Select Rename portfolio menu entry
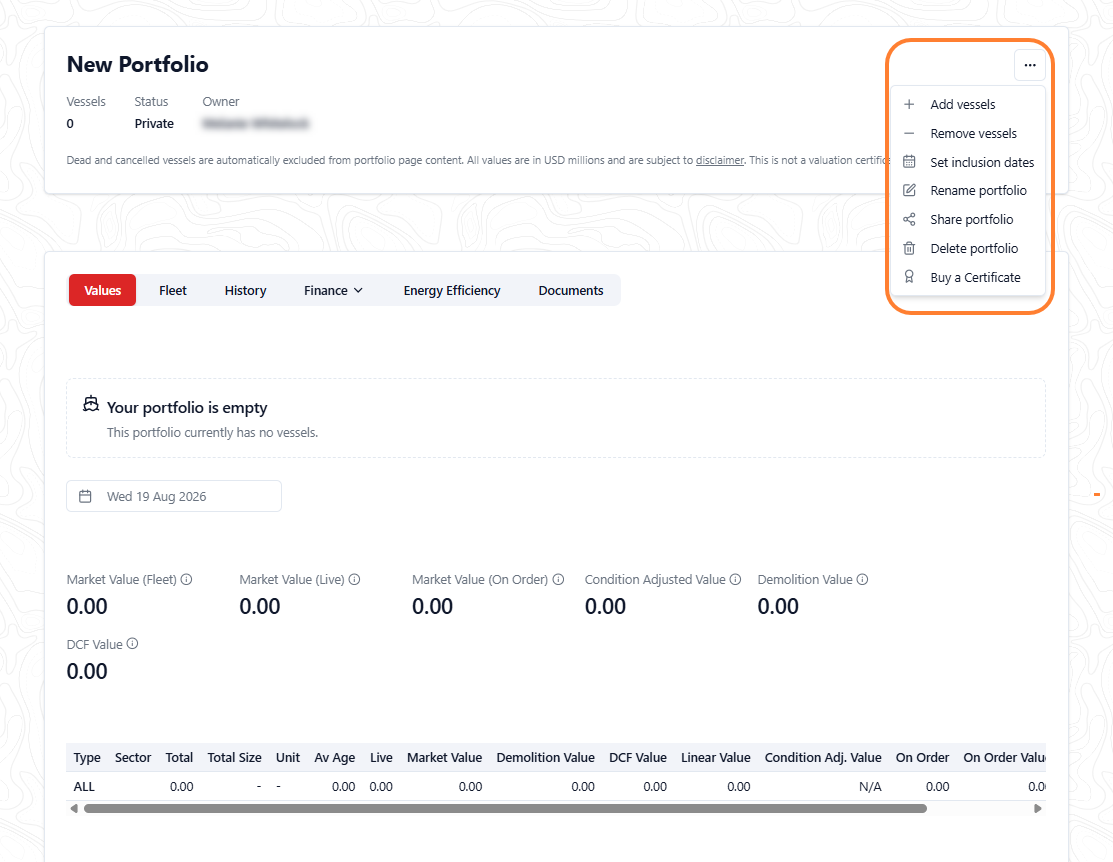 [967, 190]
